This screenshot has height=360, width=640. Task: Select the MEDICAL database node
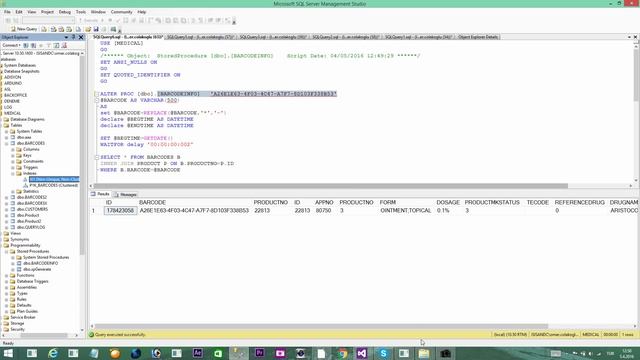(x=13, y=113)
